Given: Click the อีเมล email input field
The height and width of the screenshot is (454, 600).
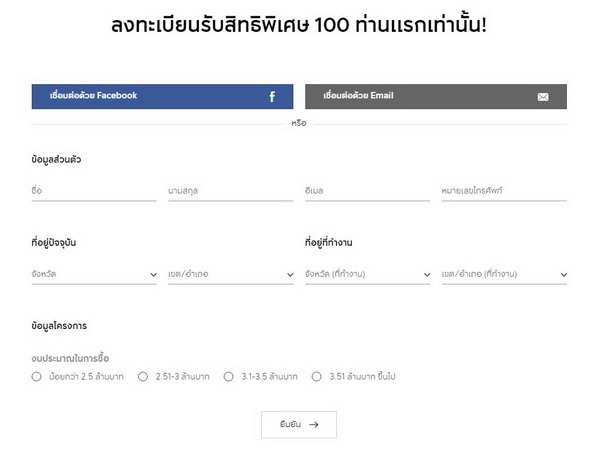Looking at the screenshot, I should click(x=367, y=190).
